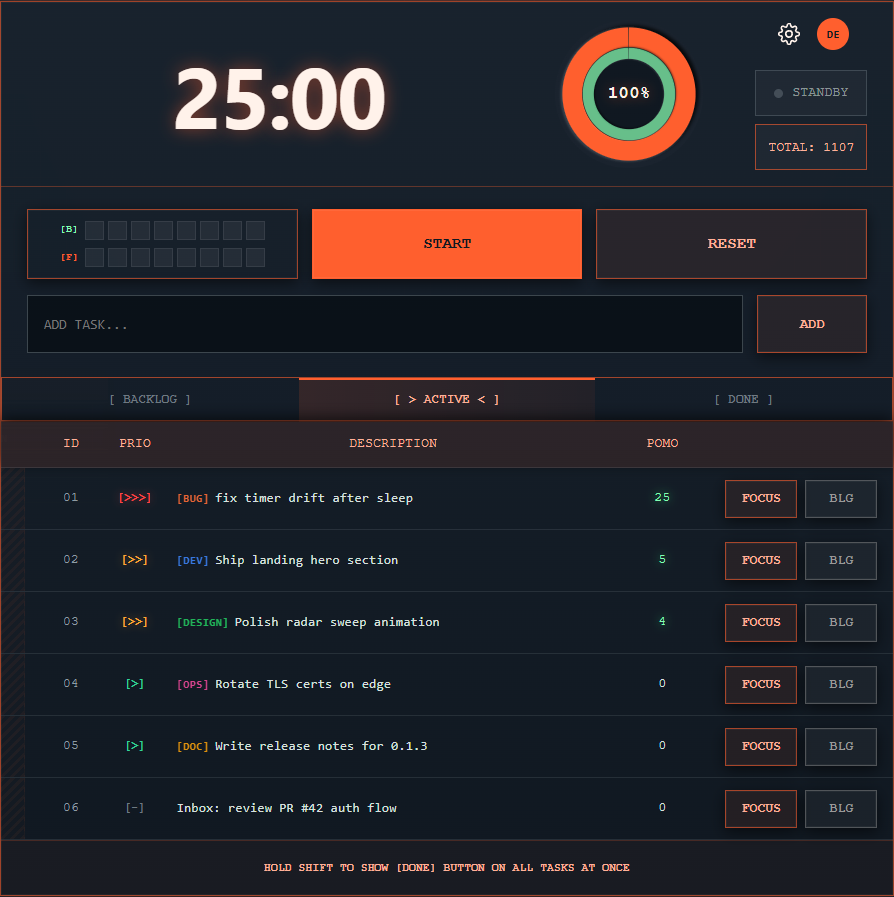Click the DESCRIPTION column header

(x=393, y=443)
